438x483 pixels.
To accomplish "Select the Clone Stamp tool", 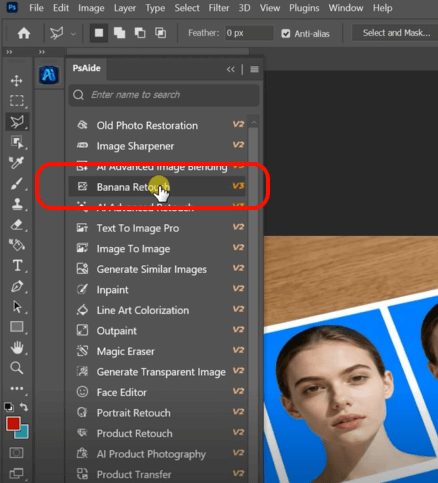I will click(x=17, y=204).
